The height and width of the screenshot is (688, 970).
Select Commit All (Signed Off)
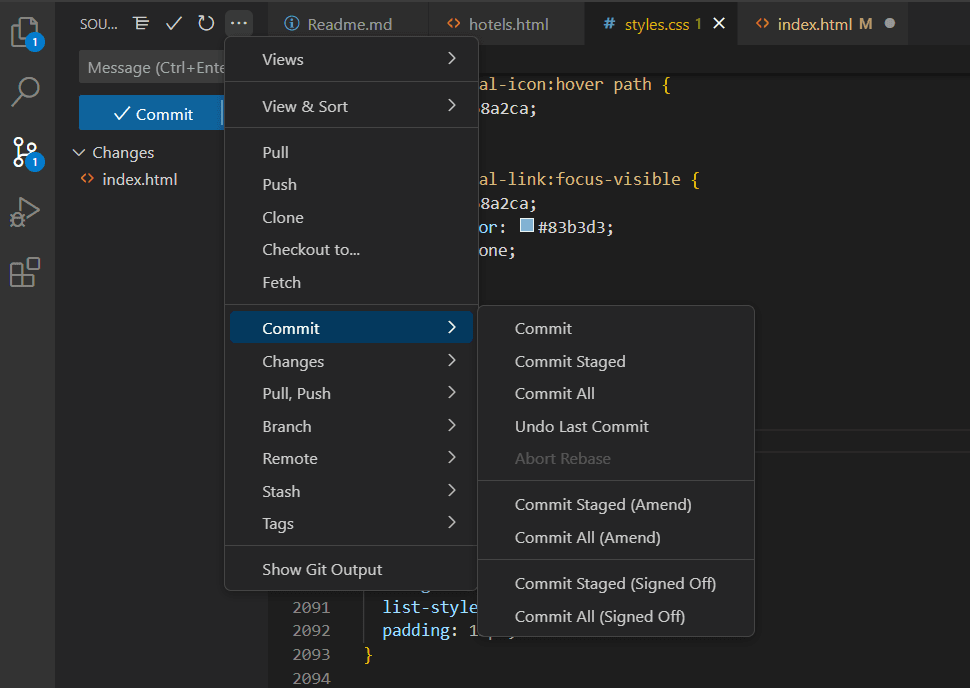(616, 616)
